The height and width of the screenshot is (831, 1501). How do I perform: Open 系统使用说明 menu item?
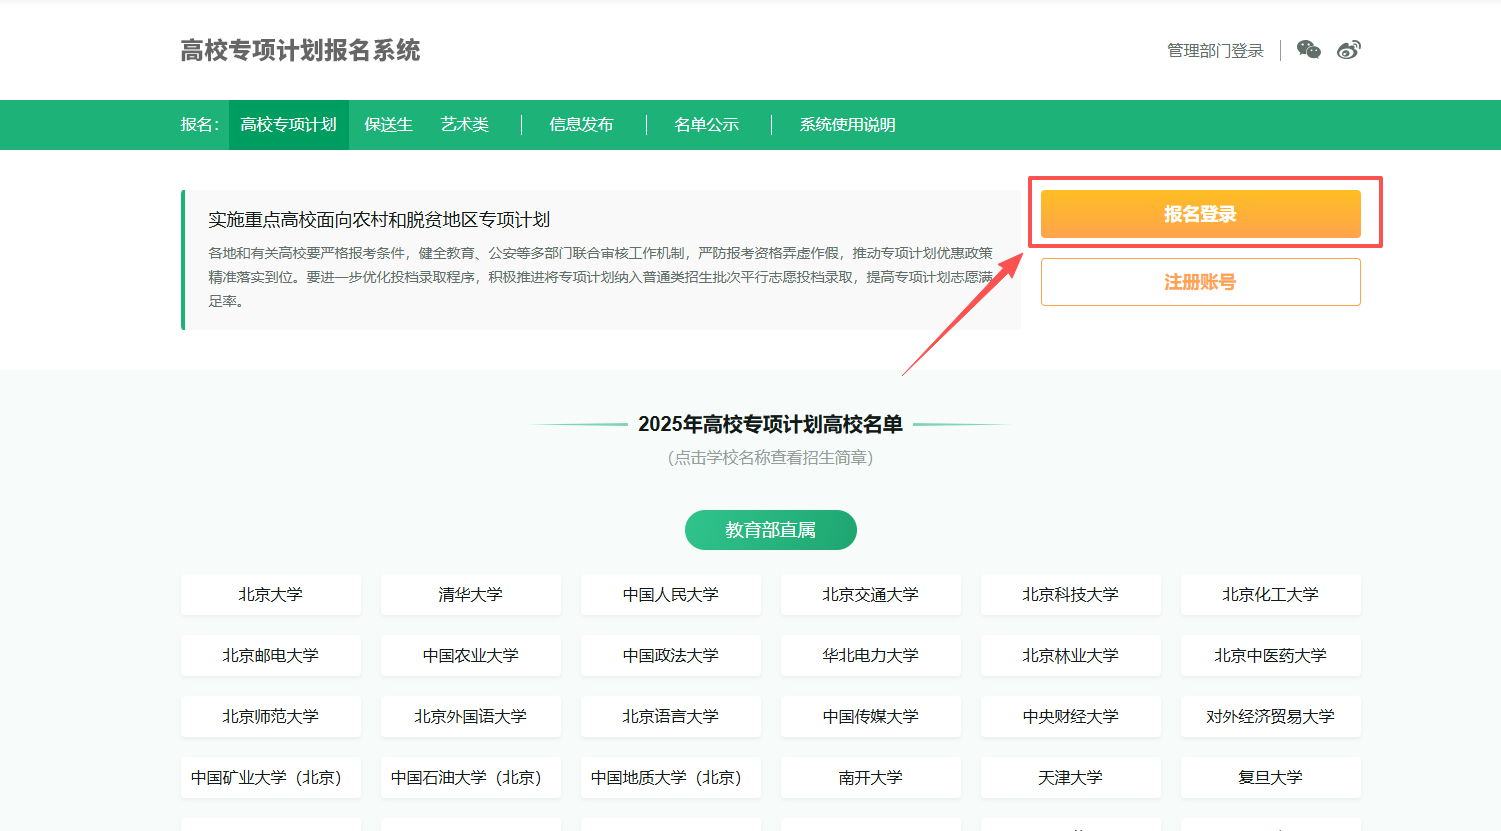click(847, 125)
